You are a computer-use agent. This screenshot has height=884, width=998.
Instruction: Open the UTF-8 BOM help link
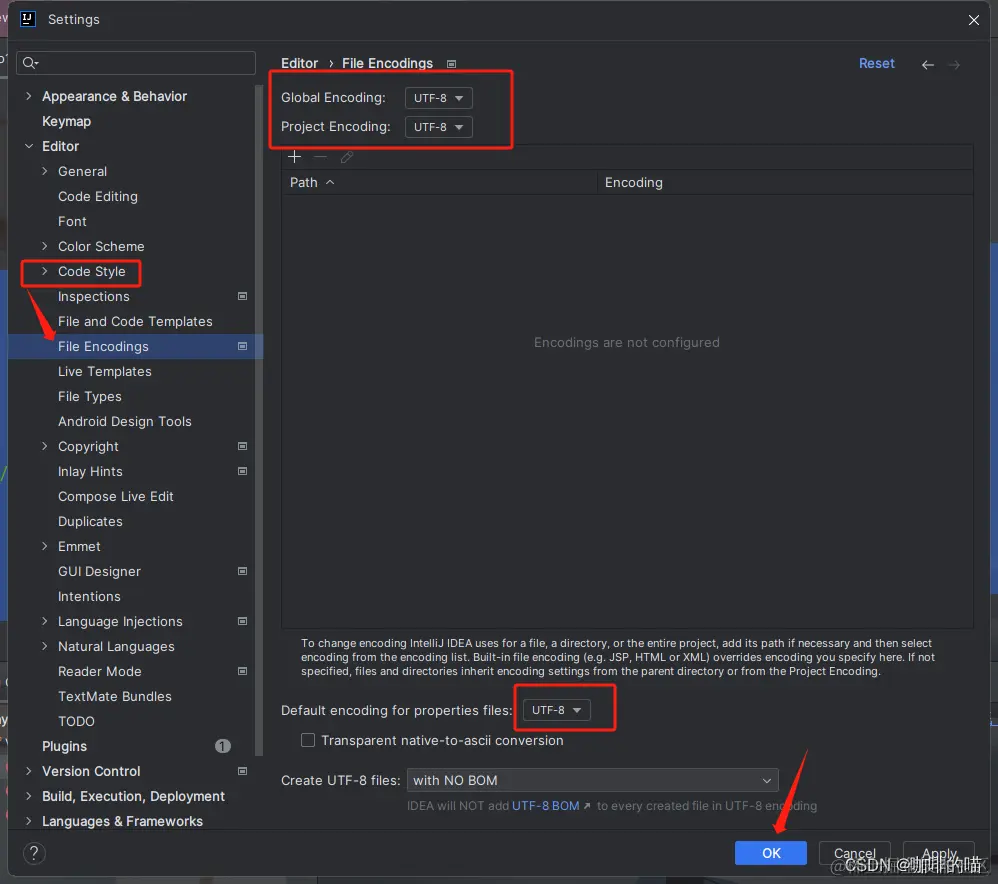[545, 806]
